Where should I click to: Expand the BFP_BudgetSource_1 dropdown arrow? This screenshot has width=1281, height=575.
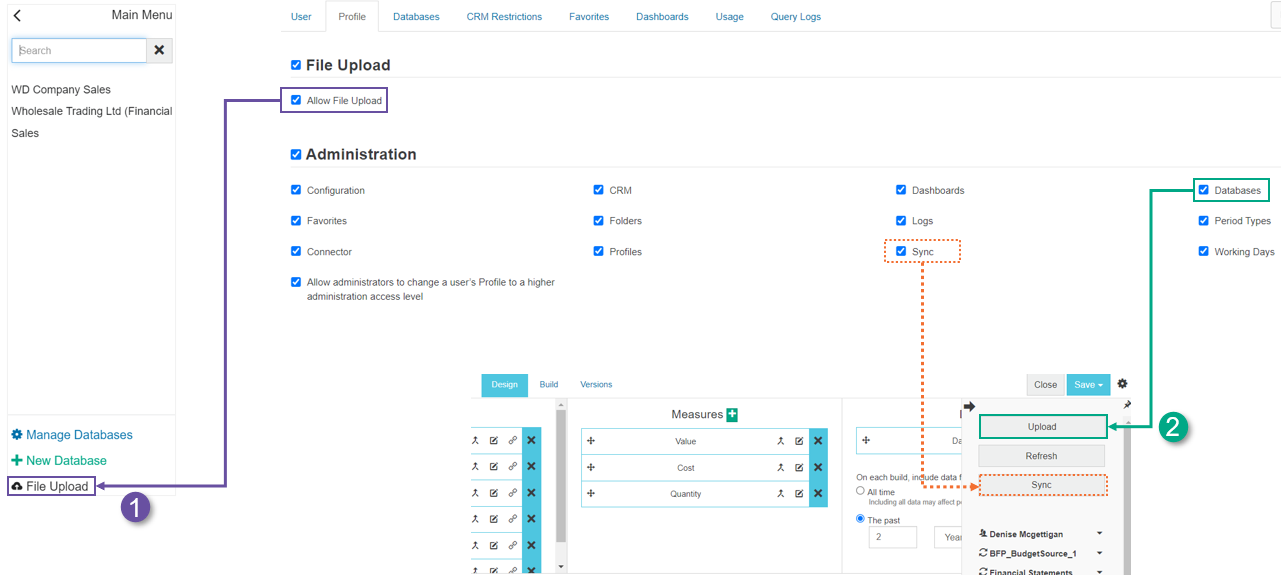pos(1100,553)
